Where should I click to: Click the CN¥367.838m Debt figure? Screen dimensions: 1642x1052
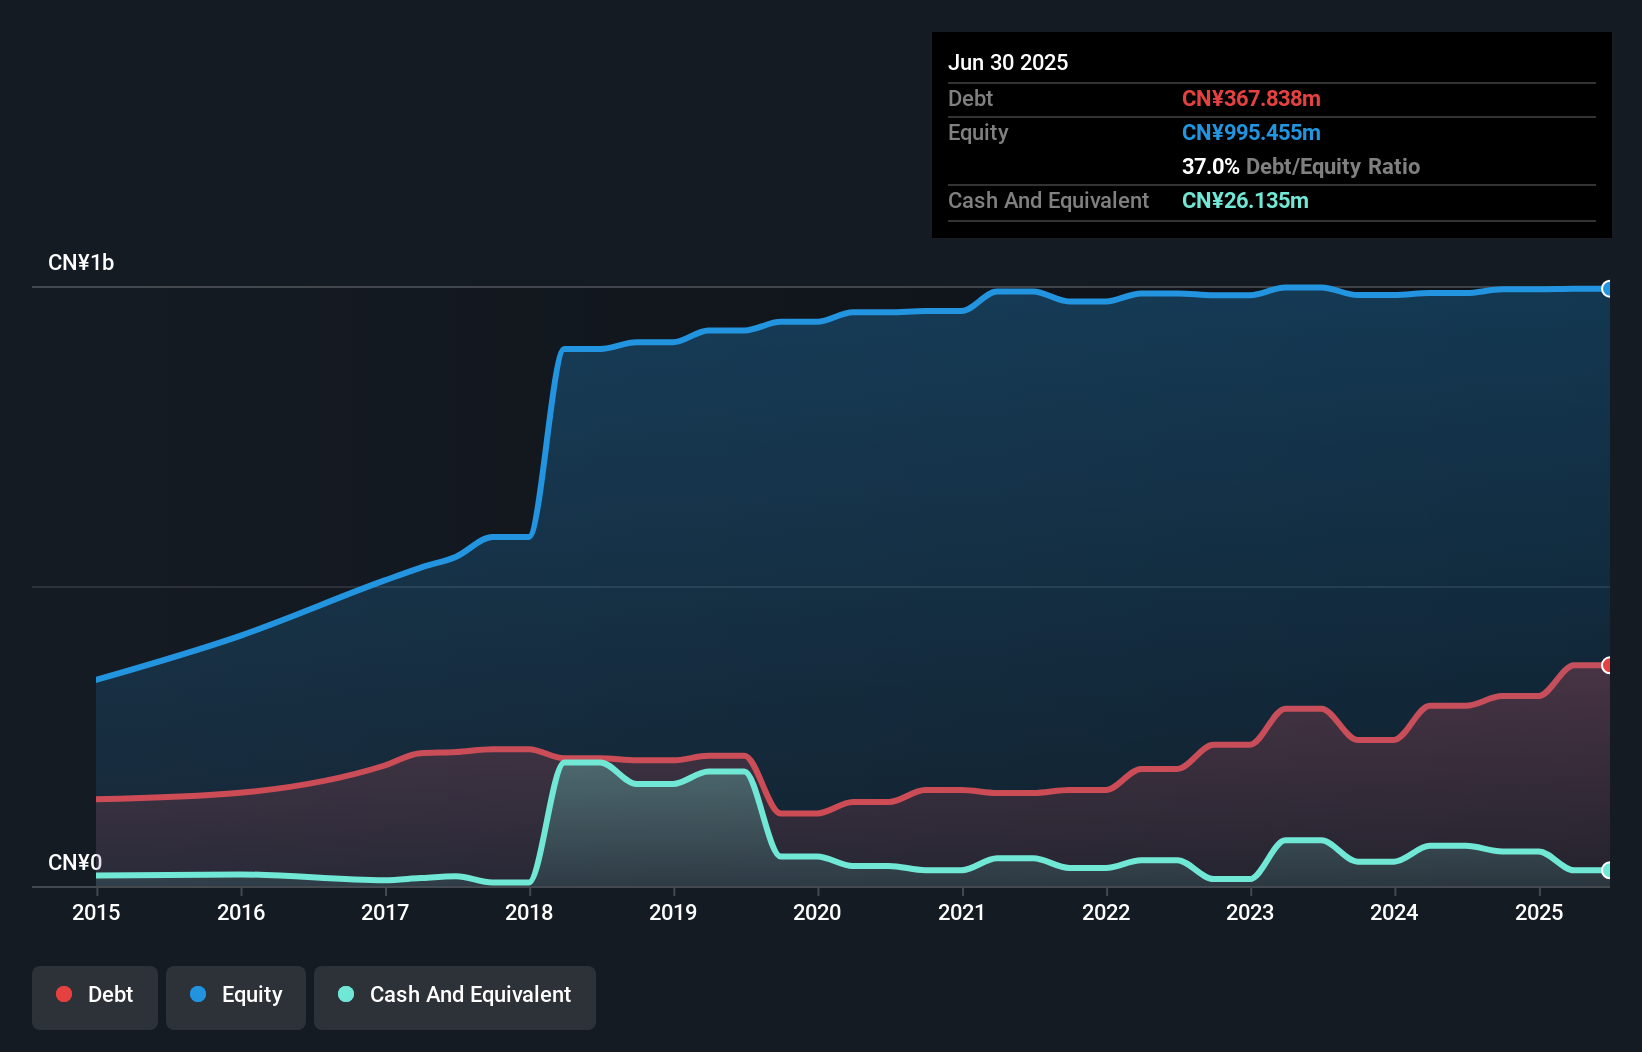pos(1251,98)
